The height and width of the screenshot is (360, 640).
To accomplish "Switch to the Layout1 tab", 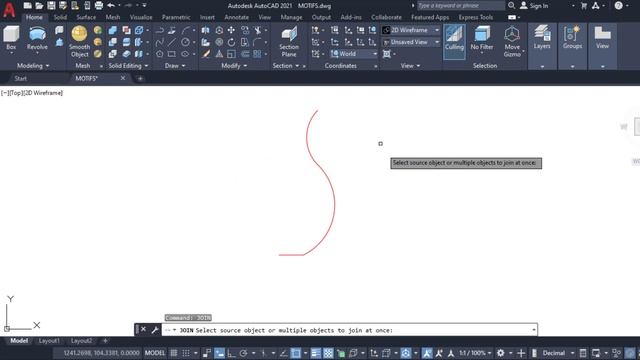I will (x=49, y=341).
